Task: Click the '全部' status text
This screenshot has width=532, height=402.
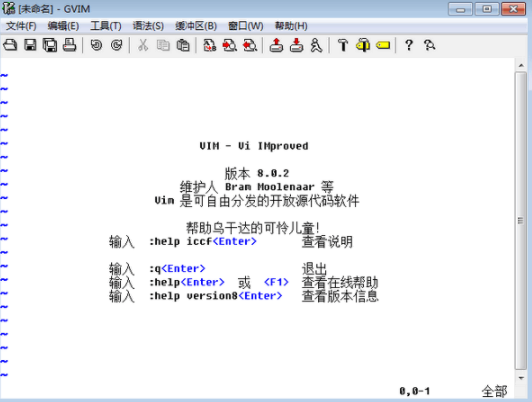Action: (x=494, y=391)
